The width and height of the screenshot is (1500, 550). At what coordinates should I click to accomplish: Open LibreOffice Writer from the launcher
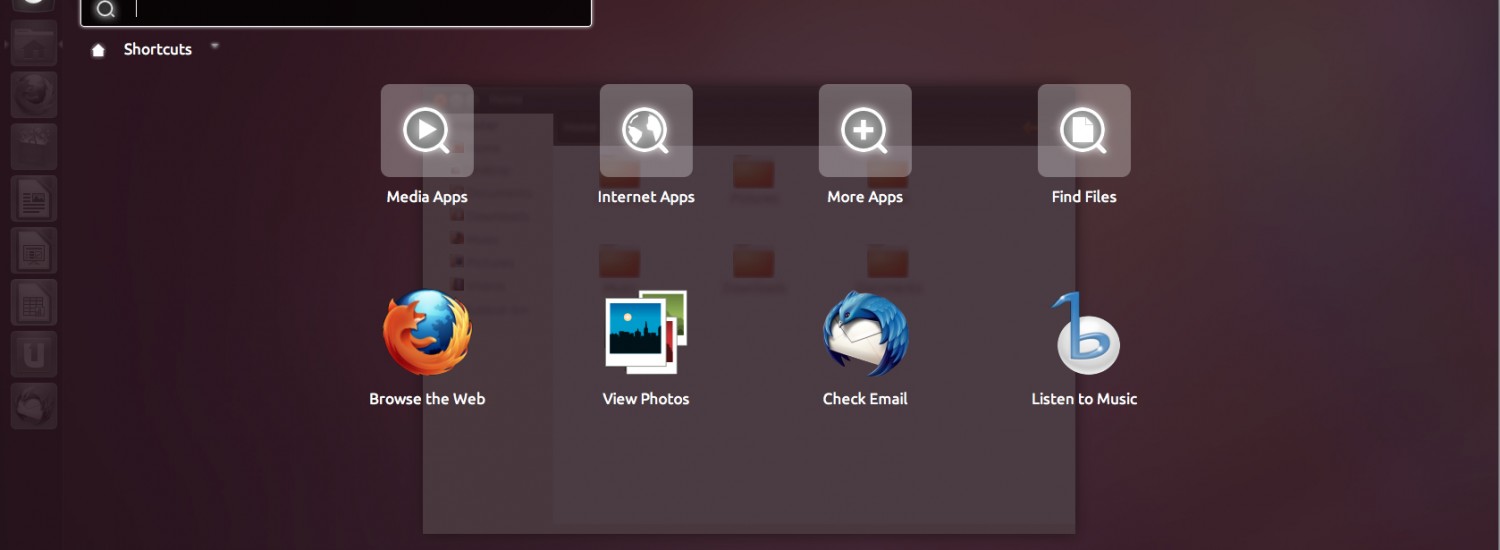(34, 200)
